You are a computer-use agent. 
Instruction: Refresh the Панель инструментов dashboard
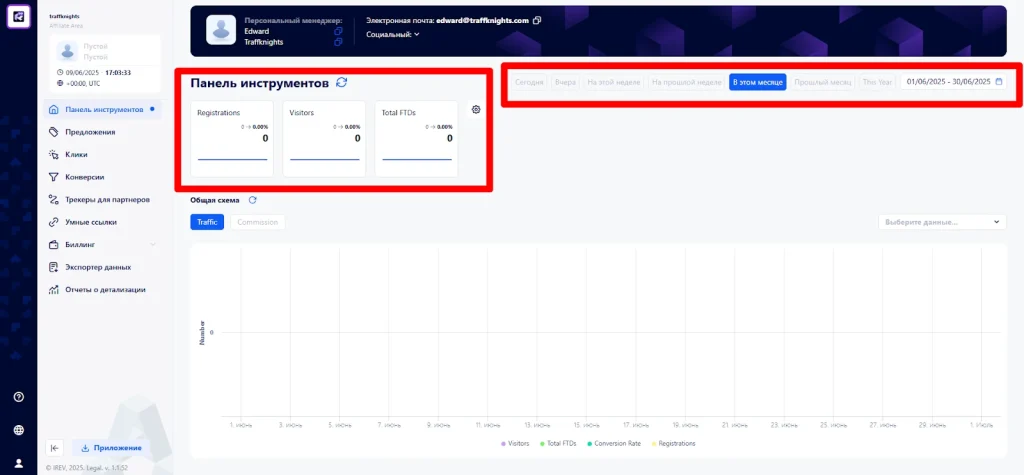pos(341,82)
